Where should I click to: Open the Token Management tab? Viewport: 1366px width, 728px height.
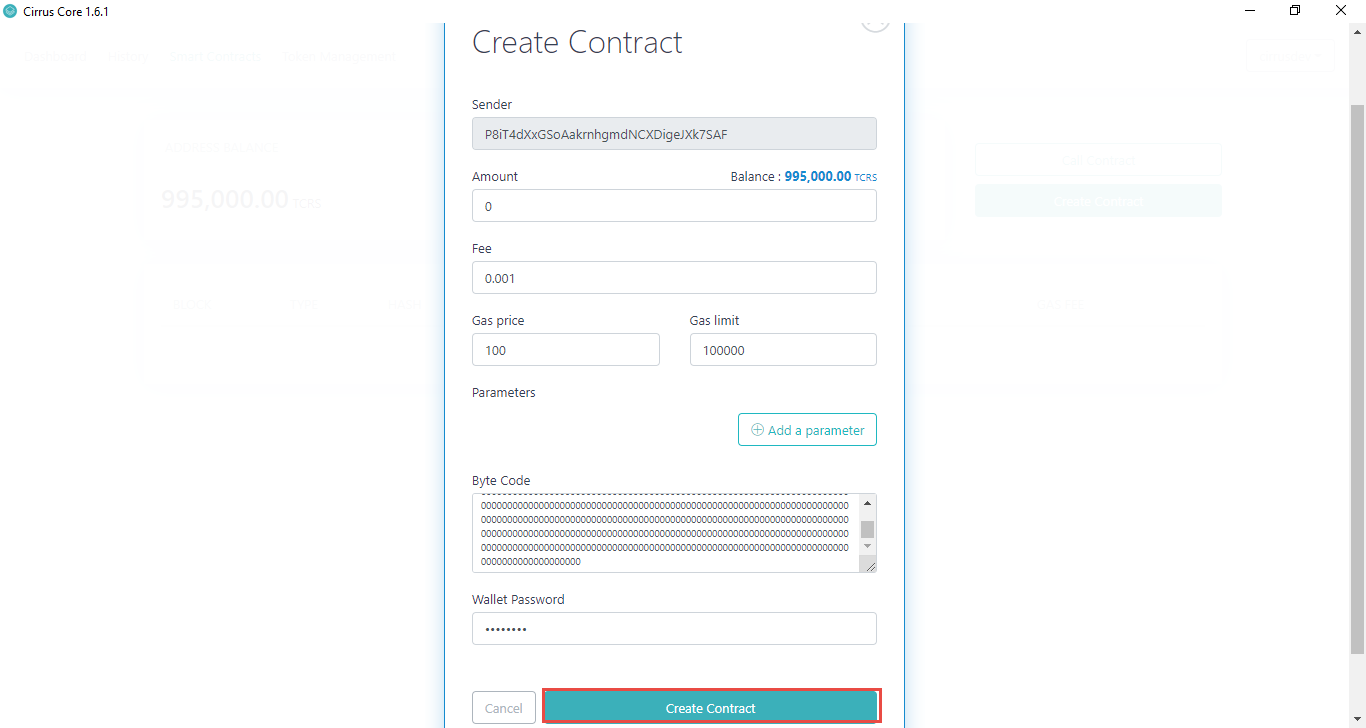(x=340, y=57)
